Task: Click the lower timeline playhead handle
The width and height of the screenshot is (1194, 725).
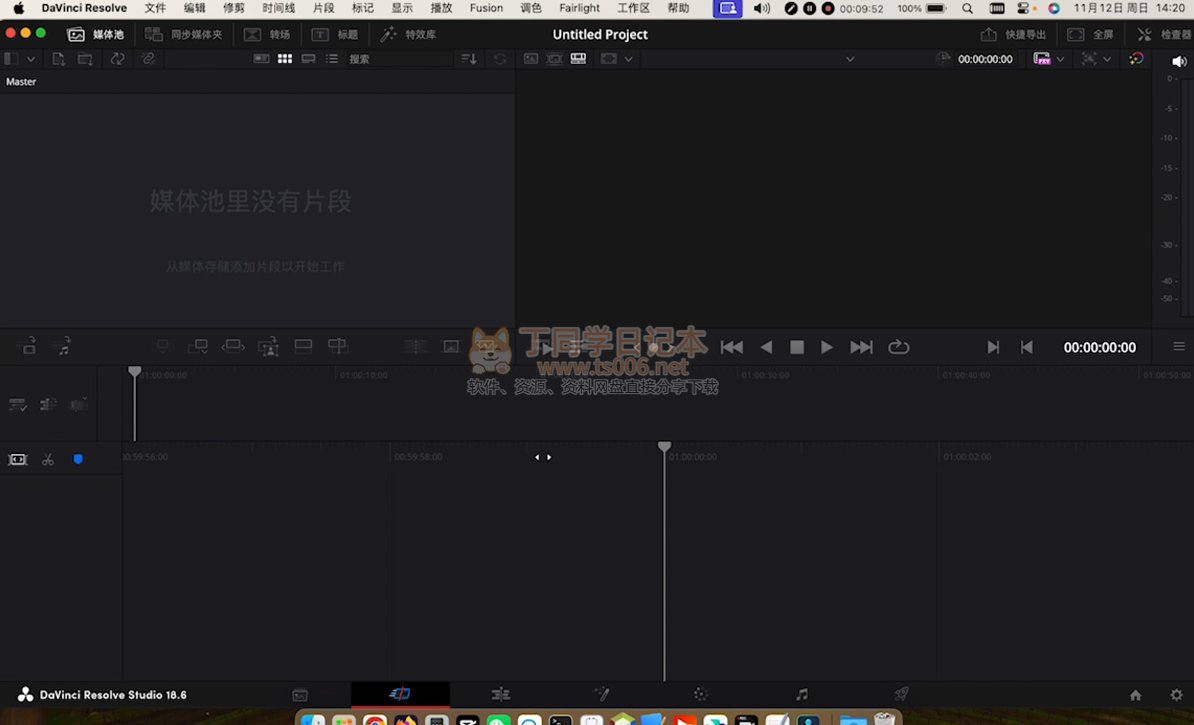Action: coord(664,447)
